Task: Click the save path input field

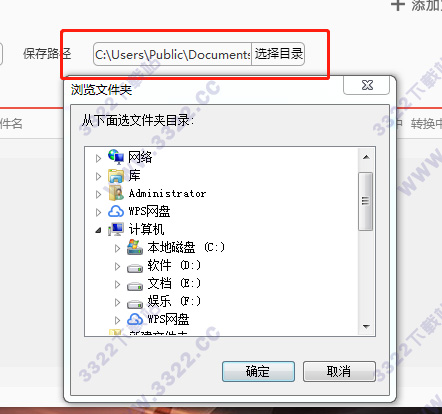Action: tap(172, 54)
